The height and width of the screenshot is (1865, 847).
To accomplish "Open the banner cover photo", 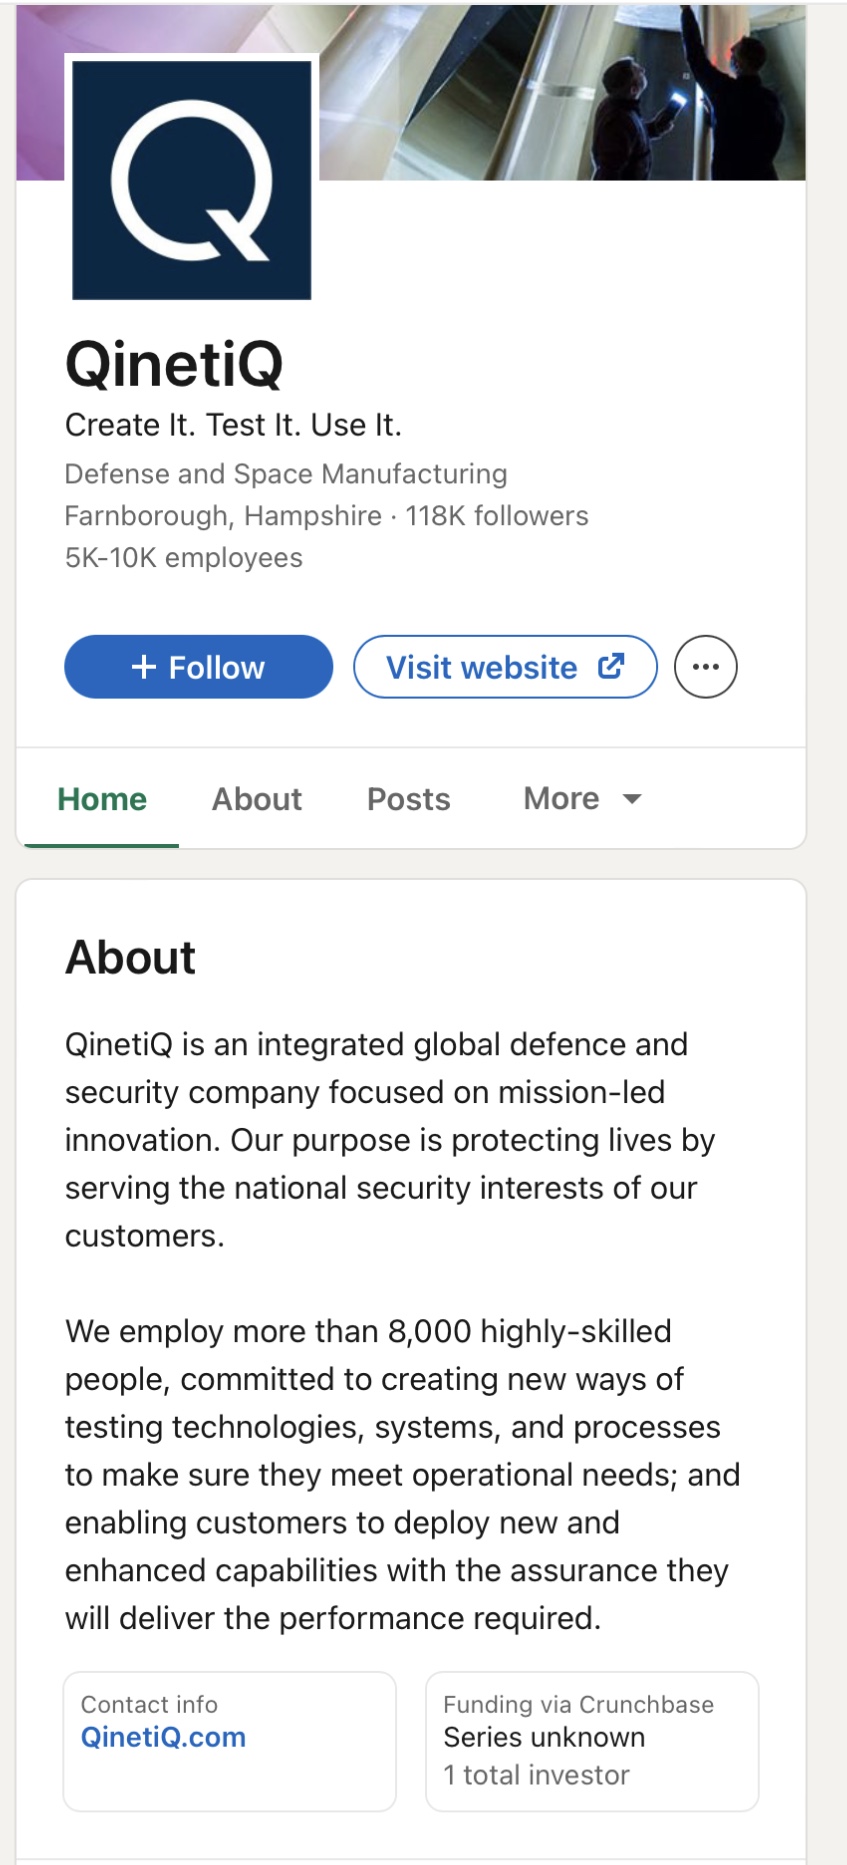I will [x=560, y=92].
